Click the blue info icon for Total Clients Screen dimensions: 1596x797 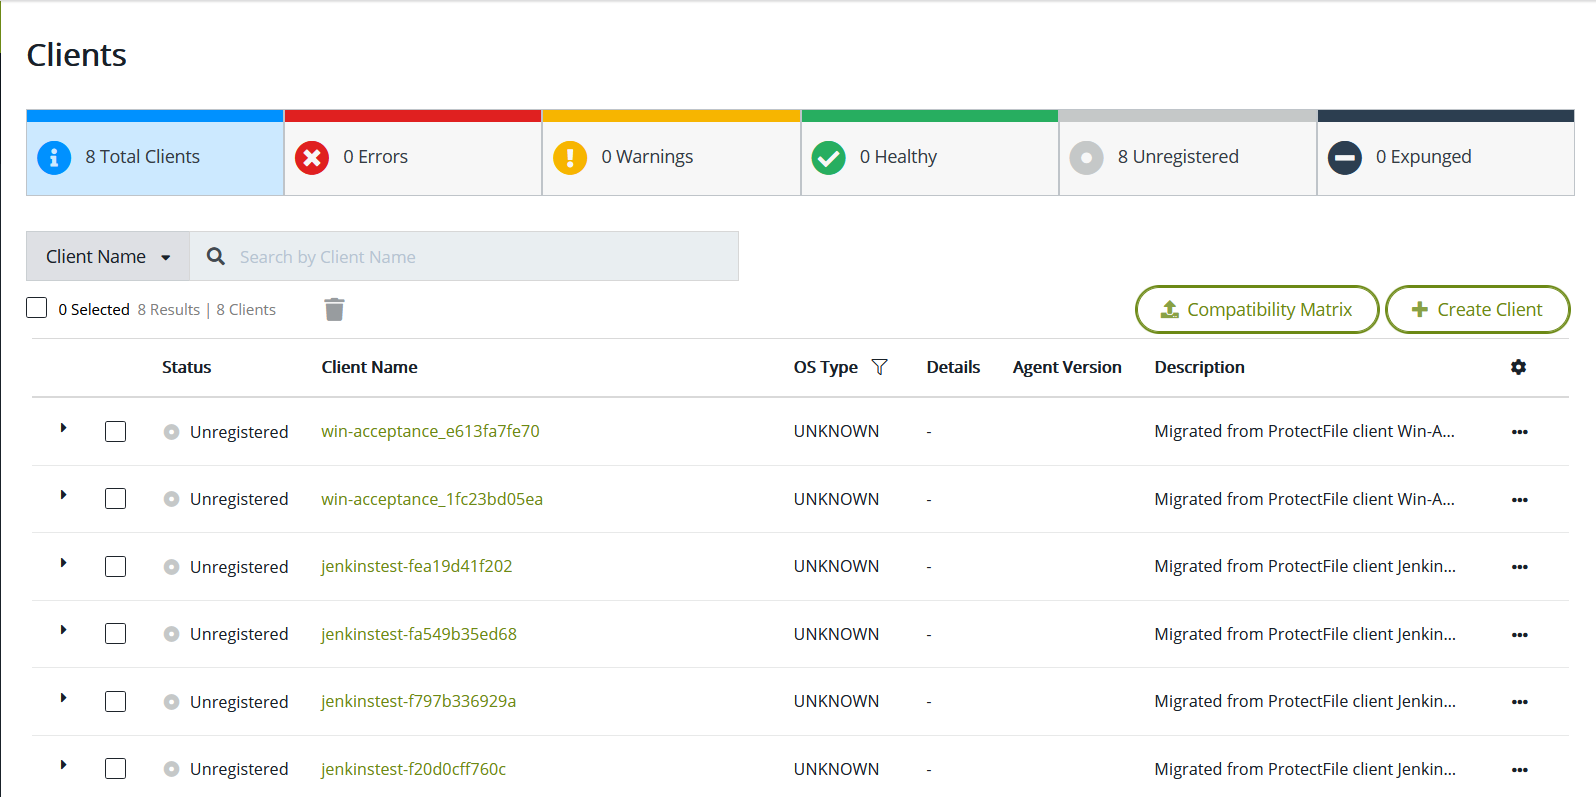tap(54, 158)
